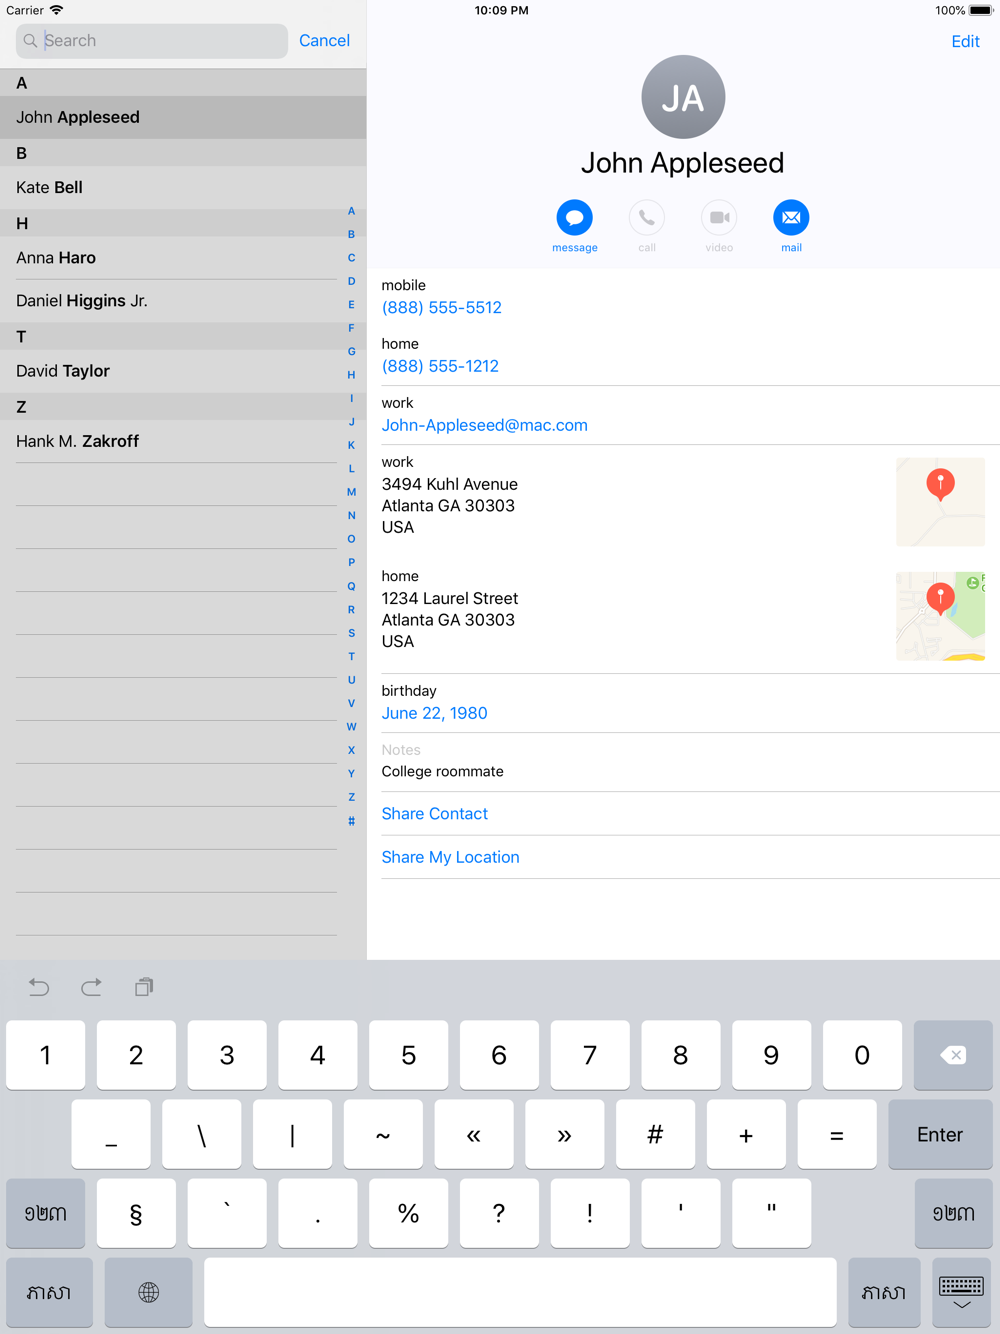The width and height of the screenshot is (1000, 1334).
Task: Open the home address map thumbnail
Action: pos(940,616)
